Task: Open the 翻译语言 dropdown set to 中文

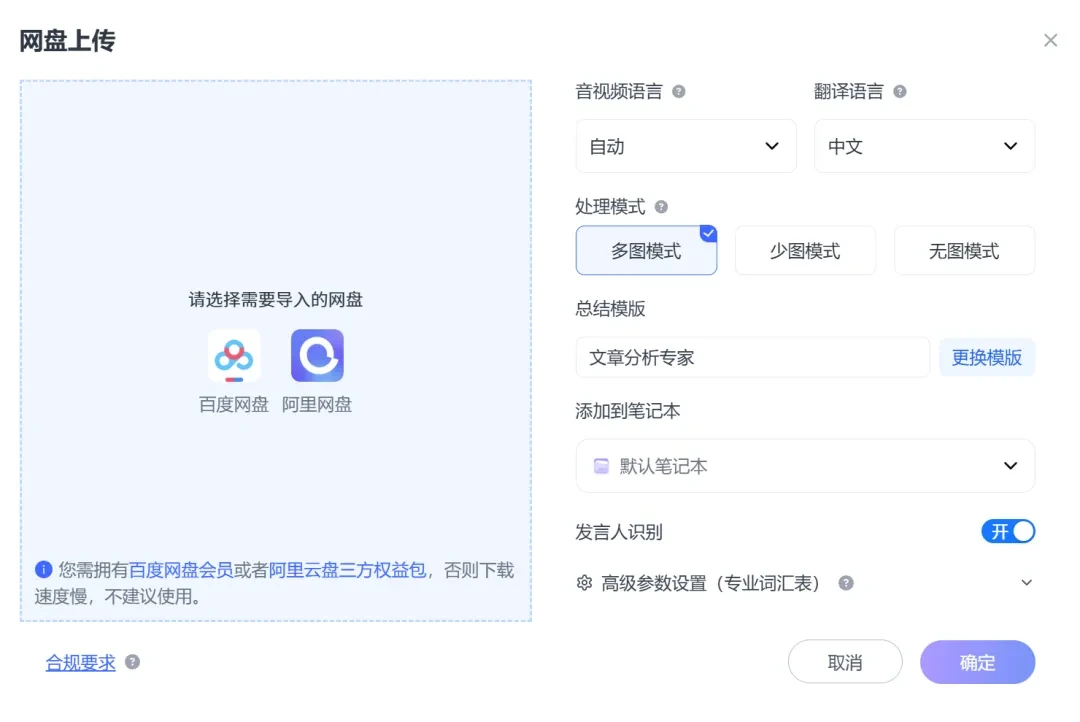Action: [924, 146]
